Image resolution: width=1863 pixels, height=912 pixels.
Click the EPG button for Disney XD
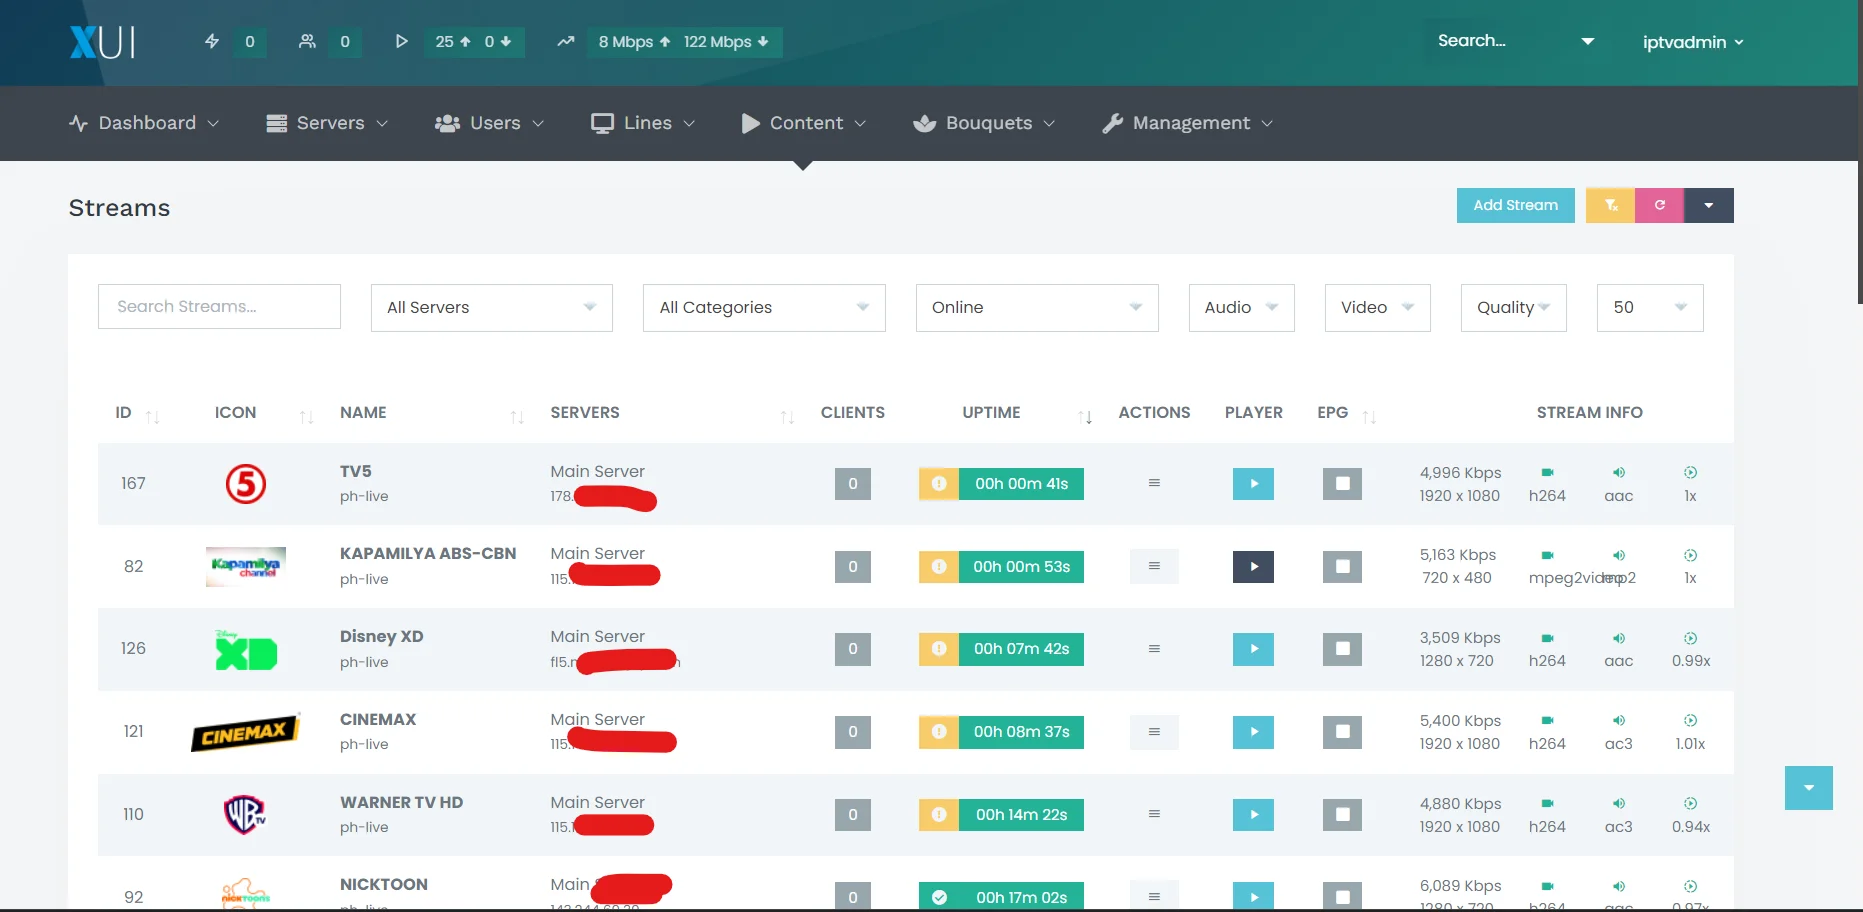1342,649
